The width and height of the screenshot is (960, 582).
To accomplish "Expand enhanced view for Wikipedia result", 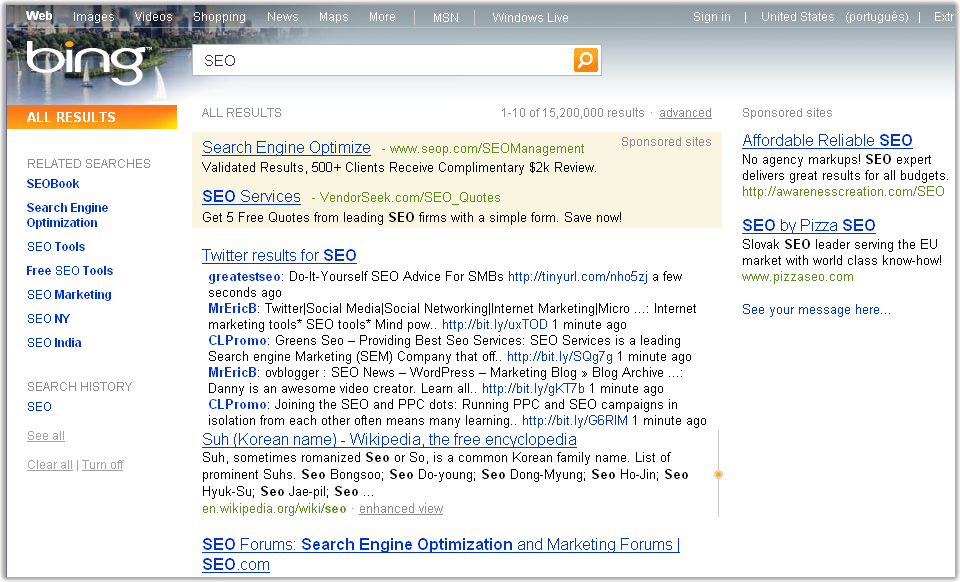I will click(x=401, y=509).
